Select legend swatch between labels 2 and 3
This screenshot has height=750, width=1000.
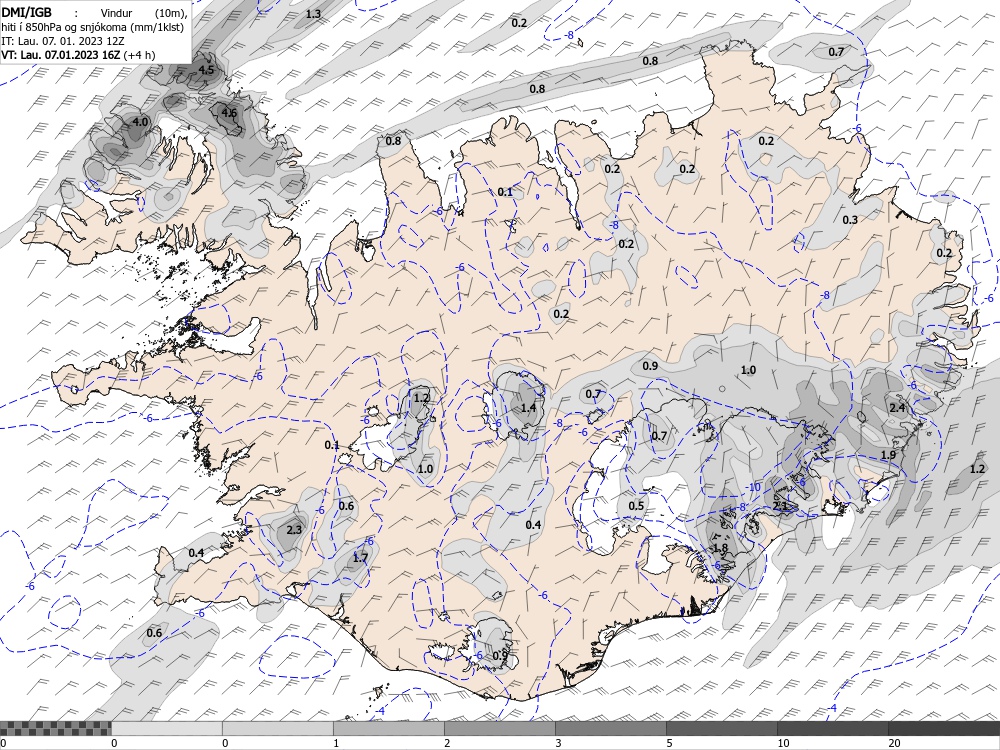click(x=500, y=728)
